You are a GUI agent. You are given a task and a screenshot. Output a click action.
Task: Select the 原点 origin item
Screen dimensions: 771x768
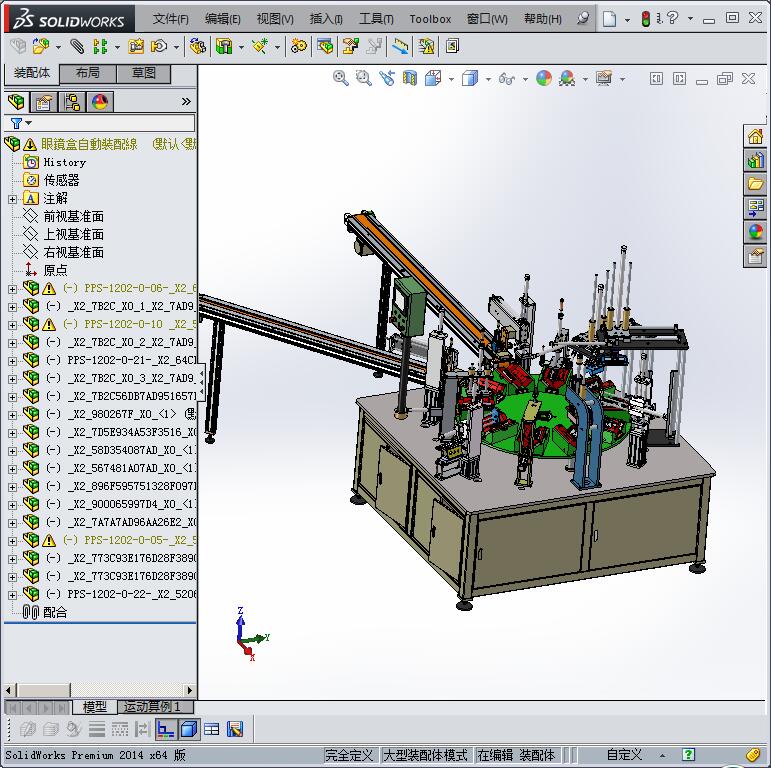(x=55, y=270)
